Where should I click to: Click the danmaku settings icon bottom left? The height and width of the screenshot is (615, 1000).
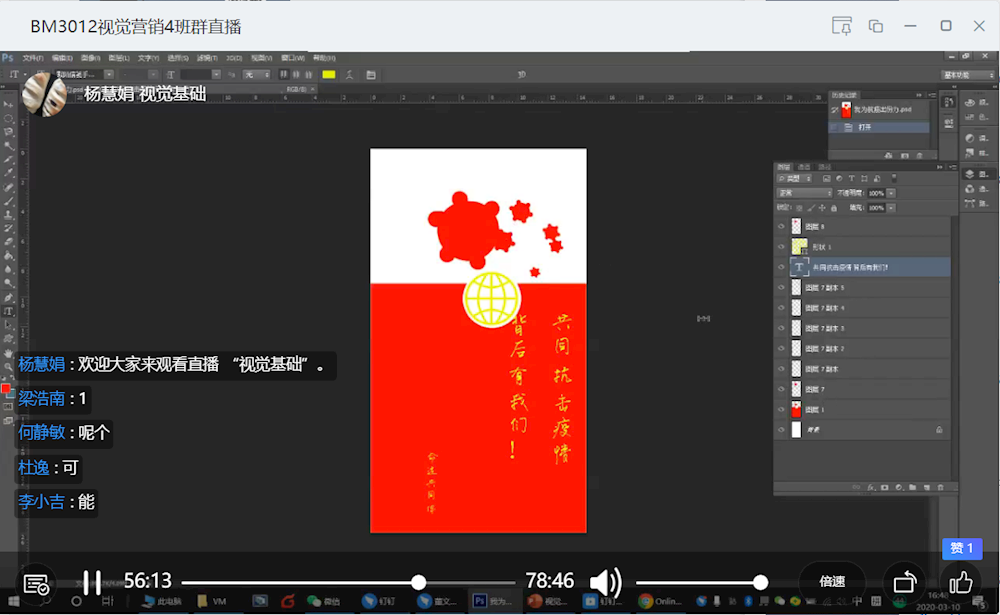(35, 580)
